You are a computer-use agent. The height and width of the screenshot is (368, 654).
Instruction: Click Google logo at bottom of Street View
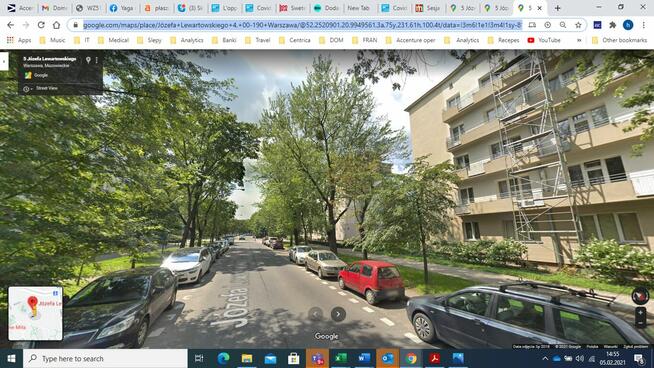(326, 336)
